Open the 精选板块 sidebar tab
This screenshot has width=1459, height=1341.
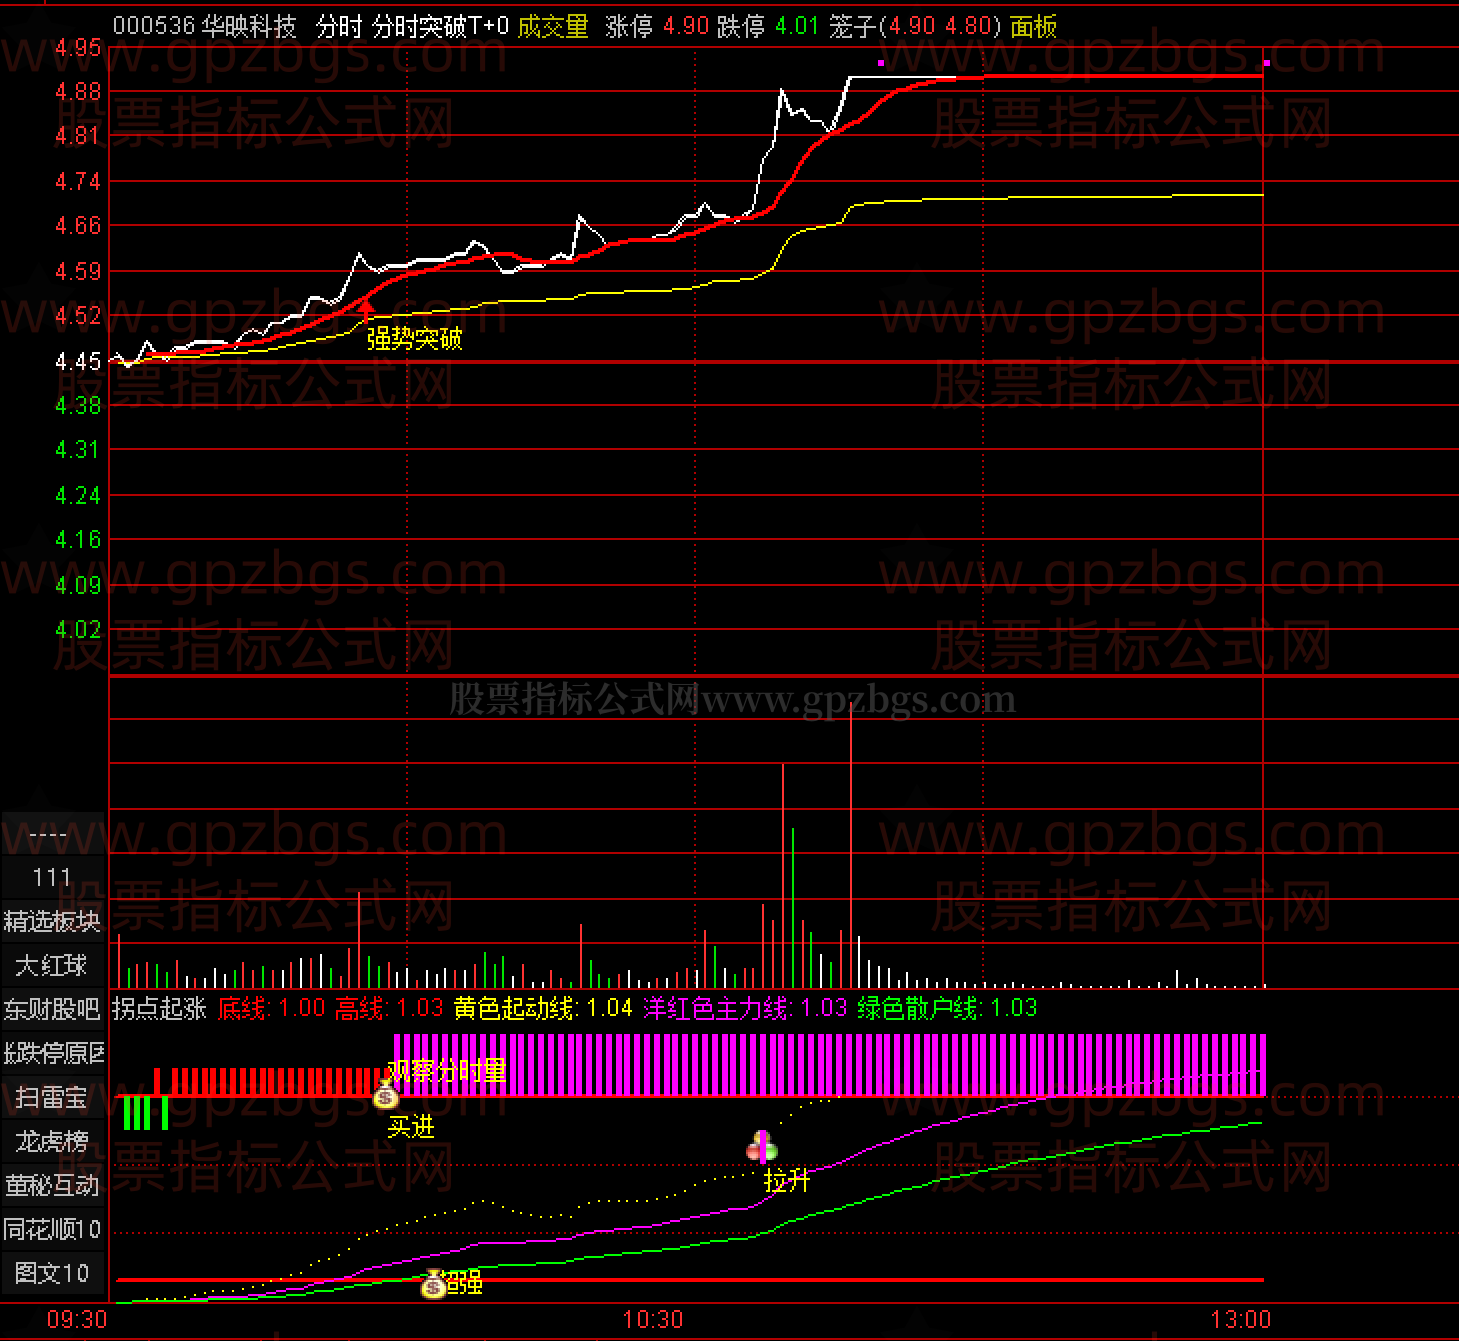click(52, 921)
